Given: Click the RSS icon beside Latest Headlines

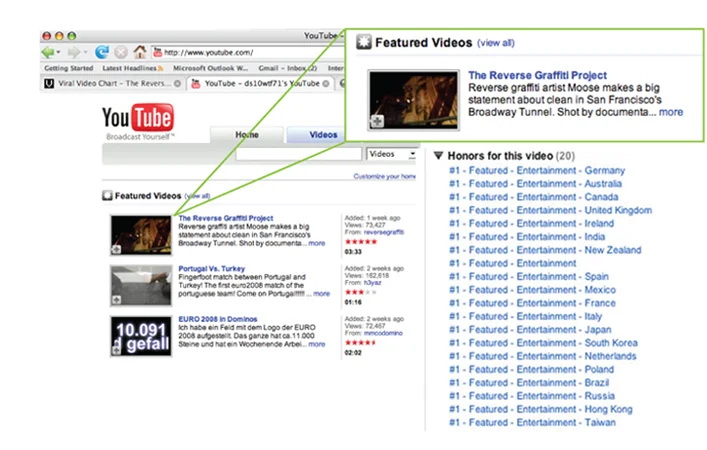Looking at the screenshot, I should (160, 69).
